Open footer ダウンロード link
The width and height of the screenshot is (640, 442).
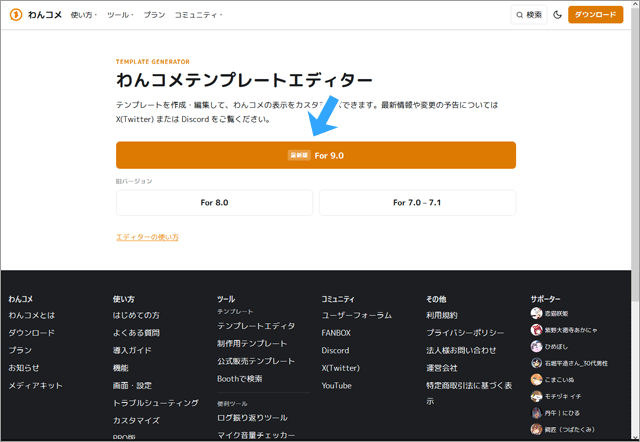(x=31, y=333)
